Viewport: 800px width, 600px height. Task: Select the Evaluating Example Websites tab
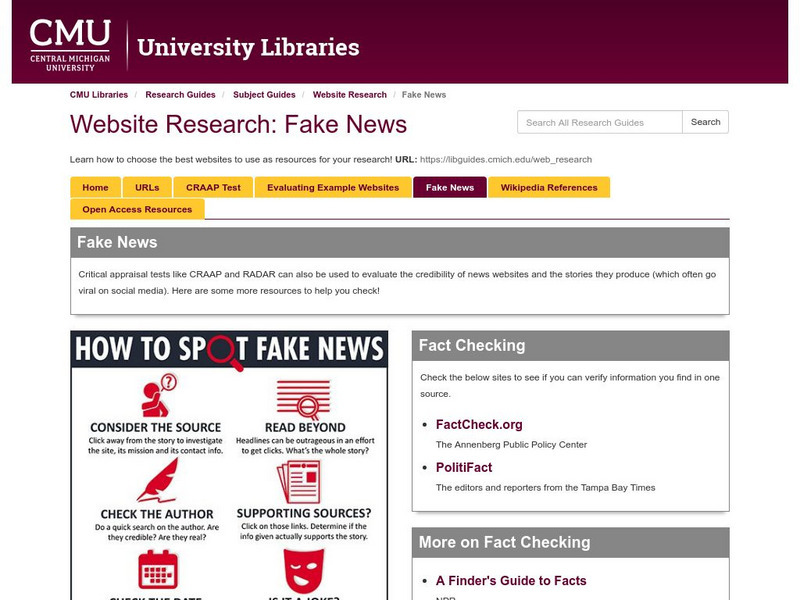(x=333, y=187)
